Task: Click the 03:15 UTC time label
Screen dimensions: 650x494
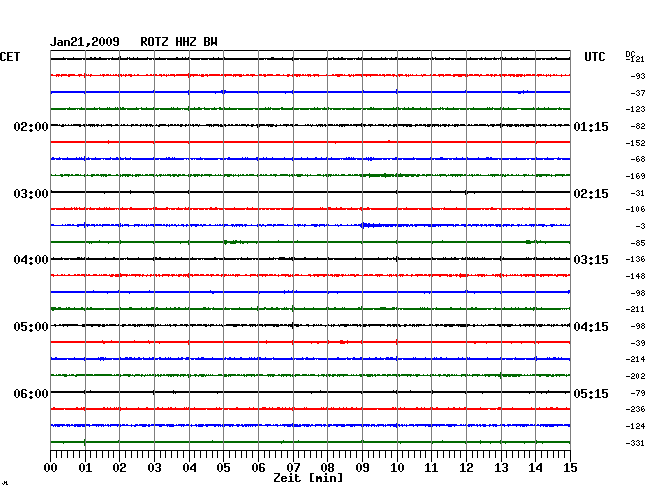Action: (591, 260)
